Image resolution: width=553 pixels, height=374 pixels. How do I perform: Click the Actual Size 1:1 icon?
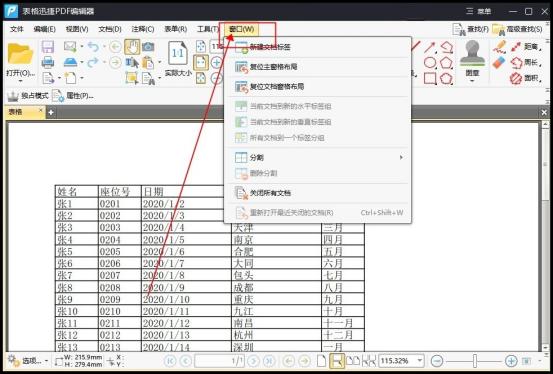click(178, 53)
